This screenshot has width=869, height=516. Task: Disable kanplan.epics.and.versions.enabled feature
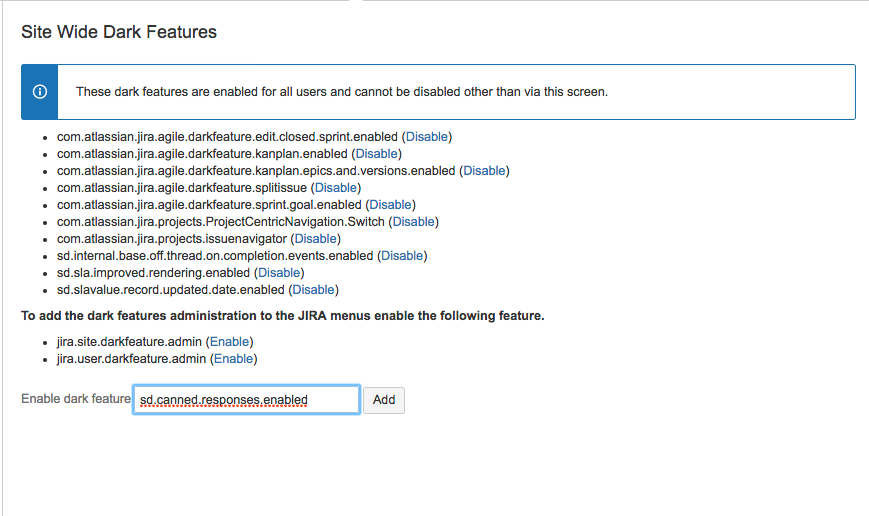[x=484, y=171]
